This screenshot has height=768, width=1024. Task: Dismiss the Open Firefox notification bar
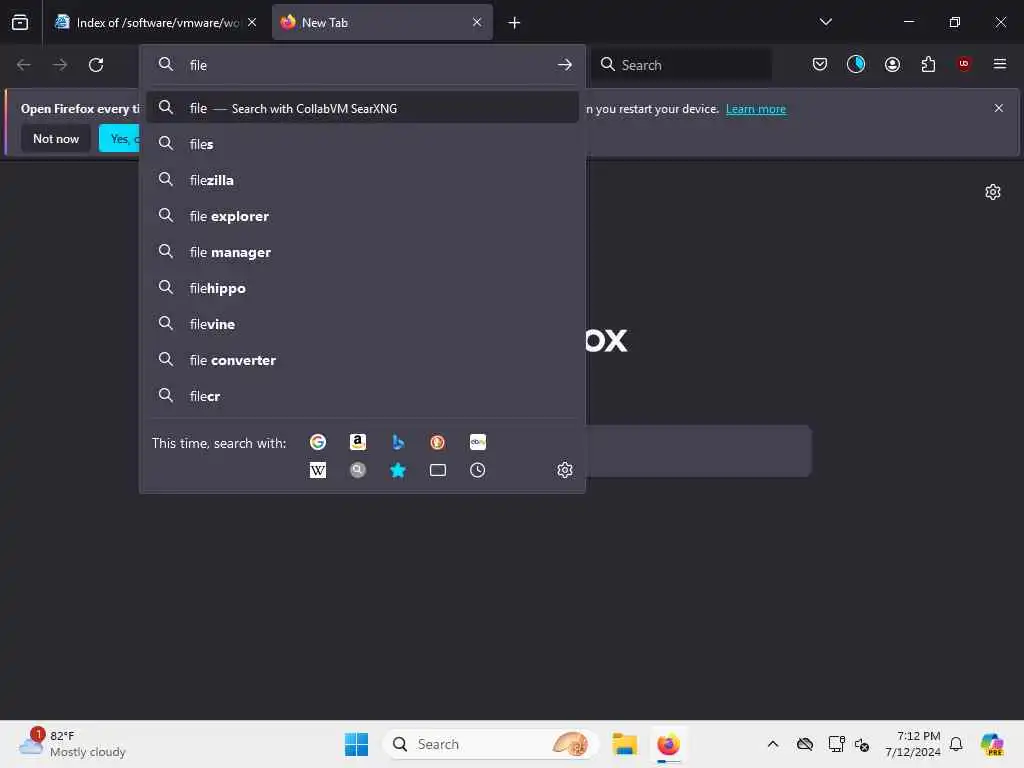999,108
